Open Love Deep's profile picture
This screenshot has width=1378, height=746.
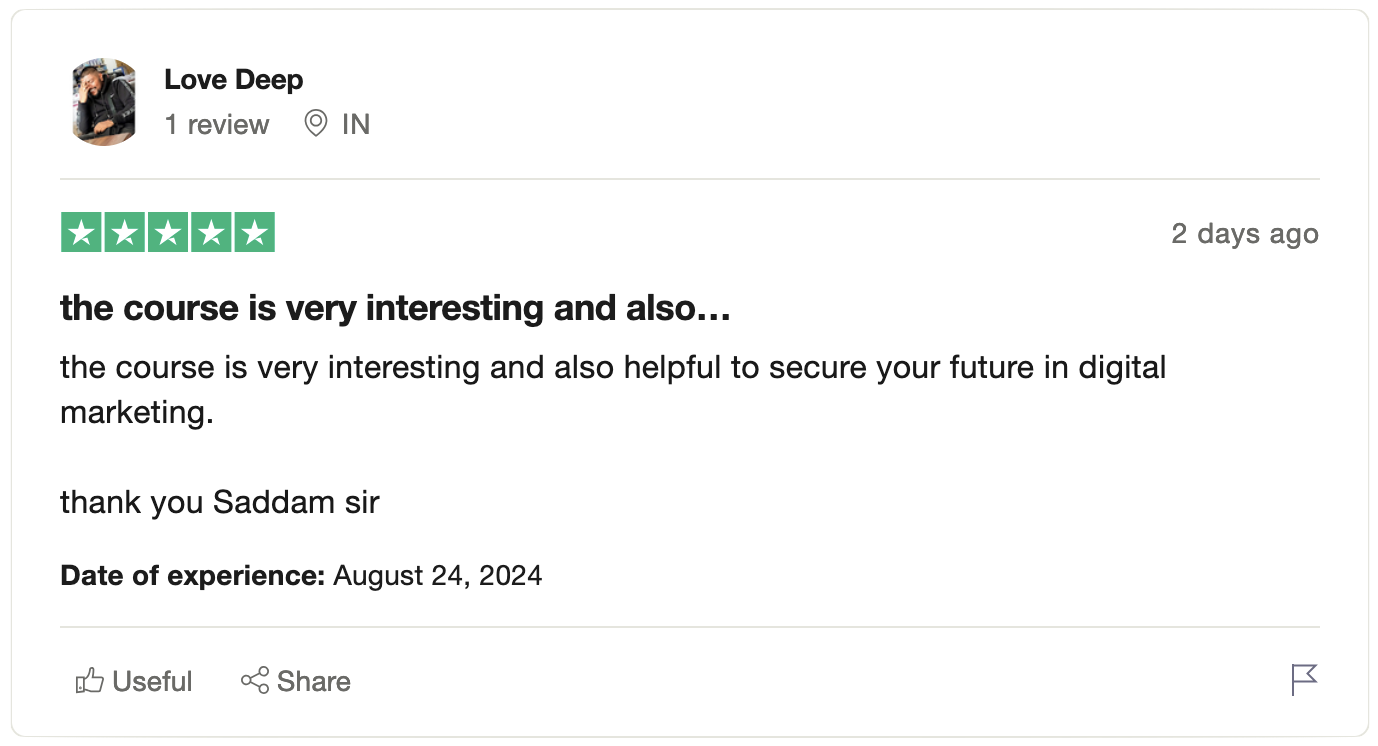point(104,102)
